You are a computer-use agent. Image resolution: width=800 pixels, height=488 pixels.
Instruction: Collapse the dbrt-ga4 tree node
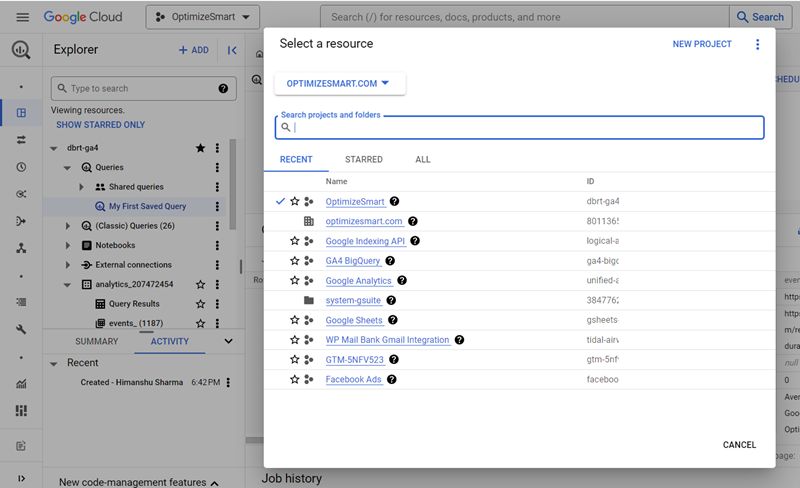click(x=54, y=149)
